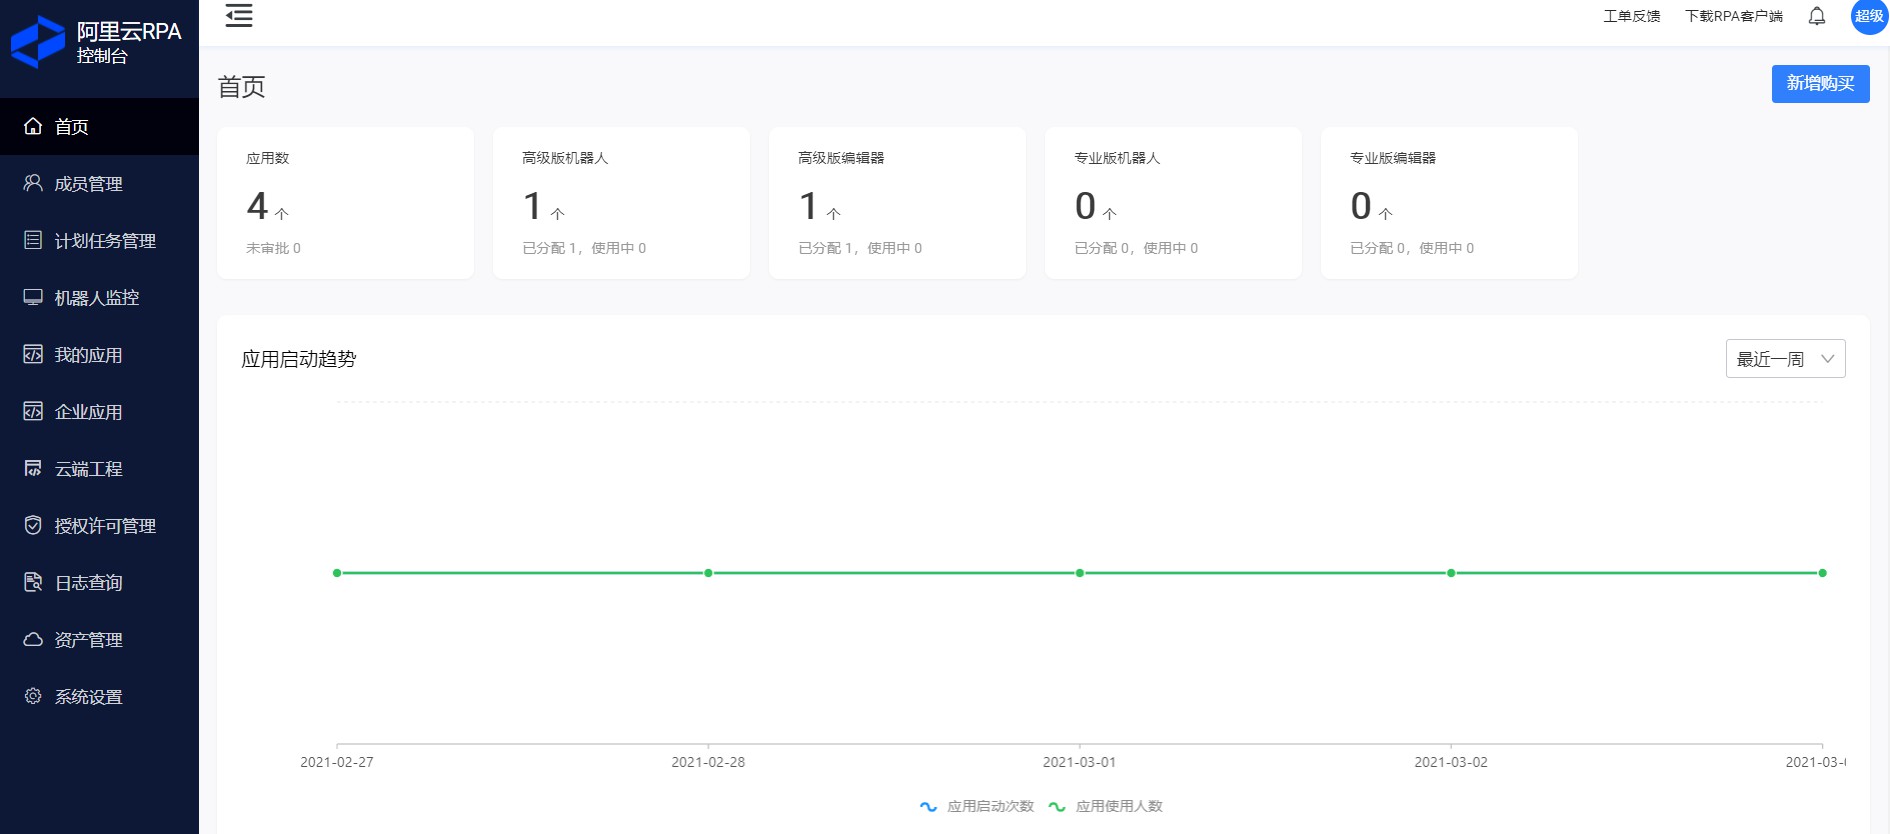
Task: Click the 应用数 statistics card
Action: tap(345, 203)
